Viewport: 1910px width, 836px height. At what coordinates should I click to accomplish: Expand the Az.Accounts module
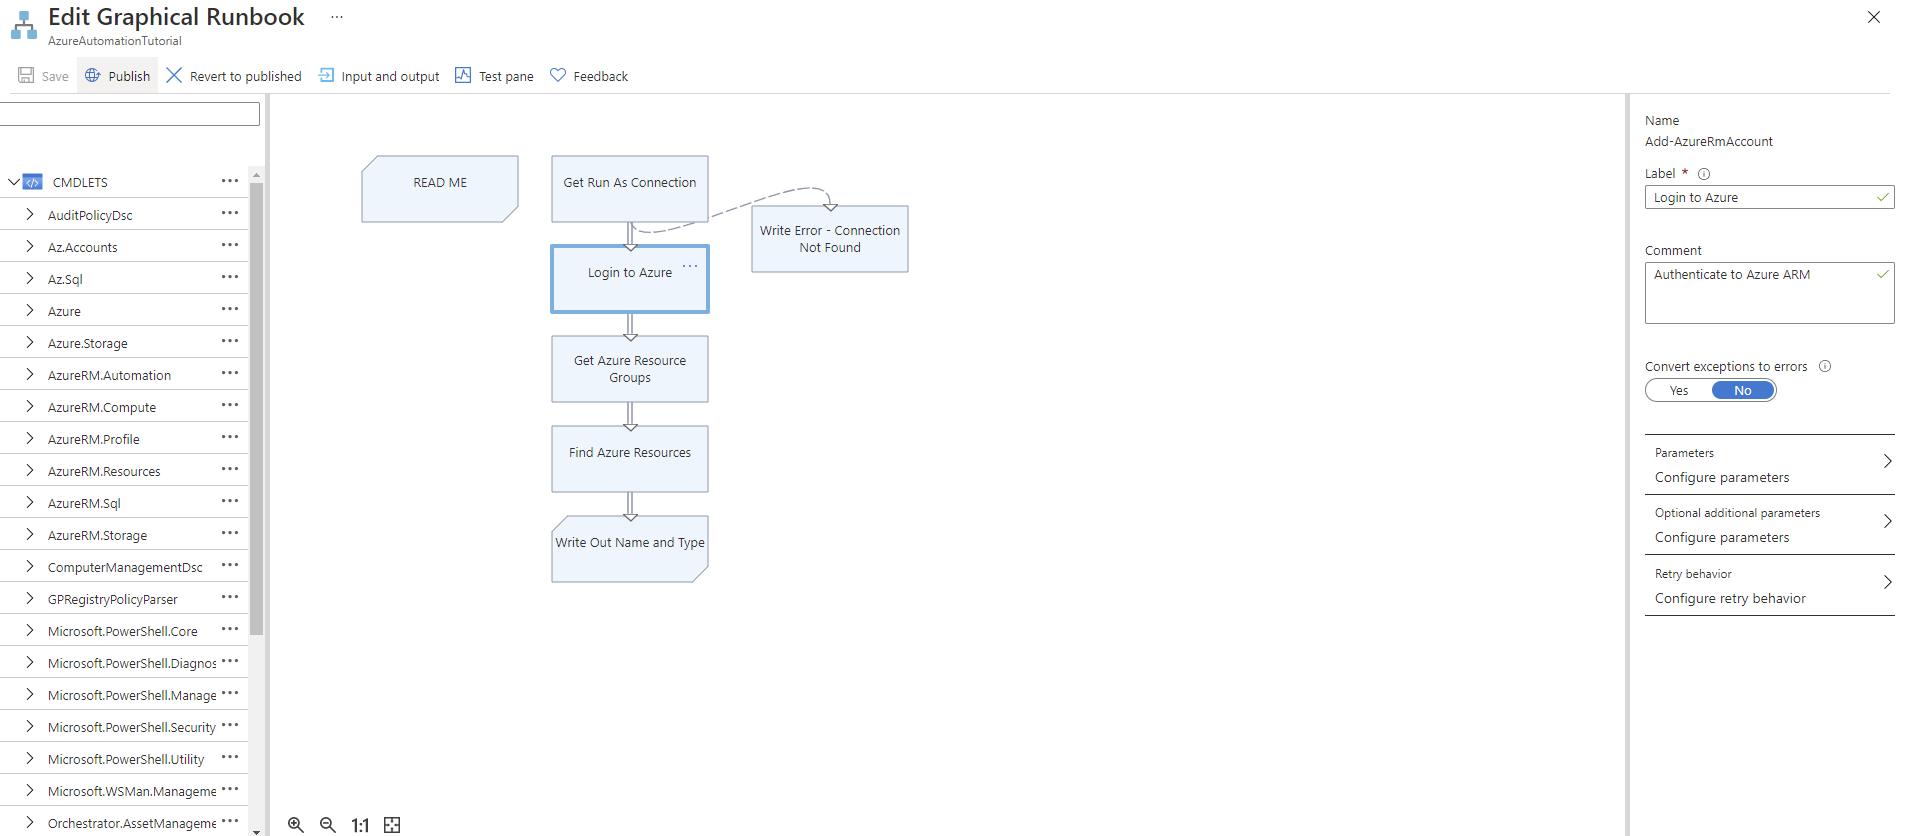point(30,246)
